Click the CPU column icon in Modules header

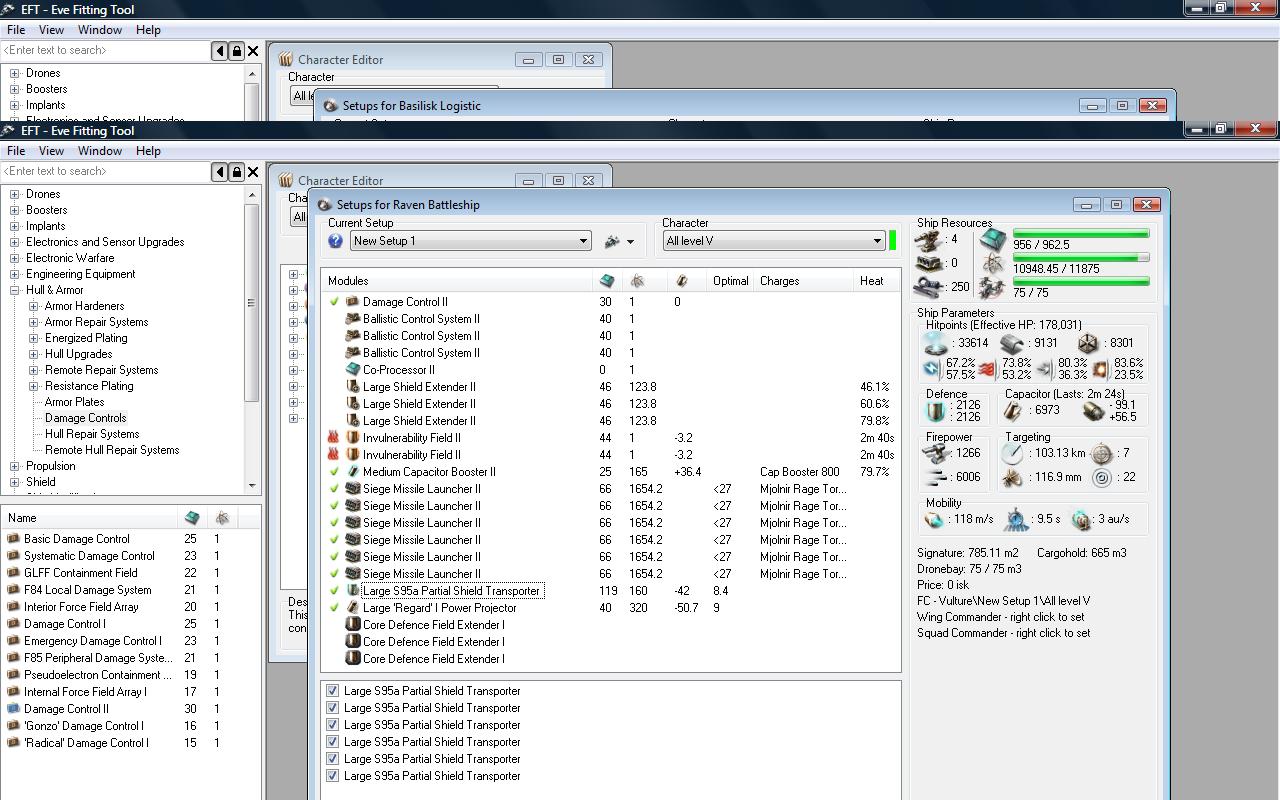coord(607,281)
